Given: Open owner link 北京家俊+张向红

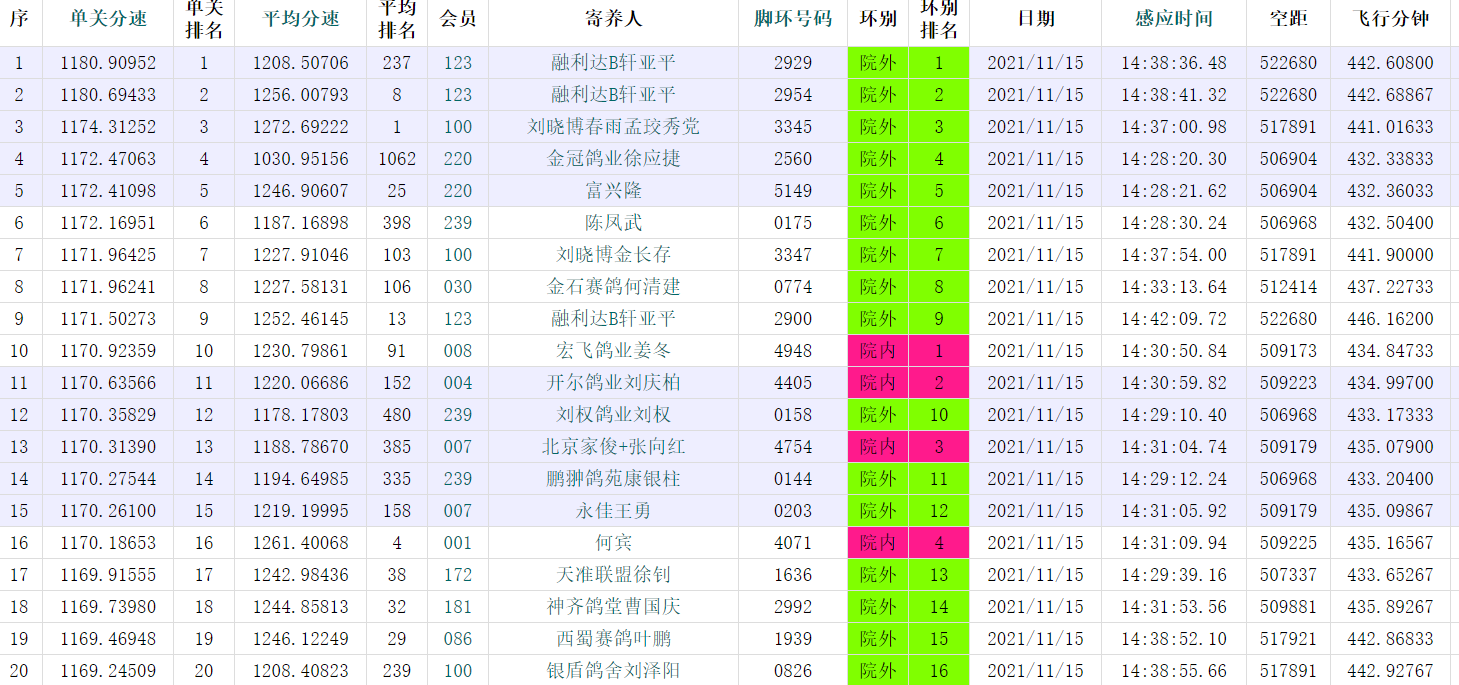Looking at the screenshot, I should 613,447.
